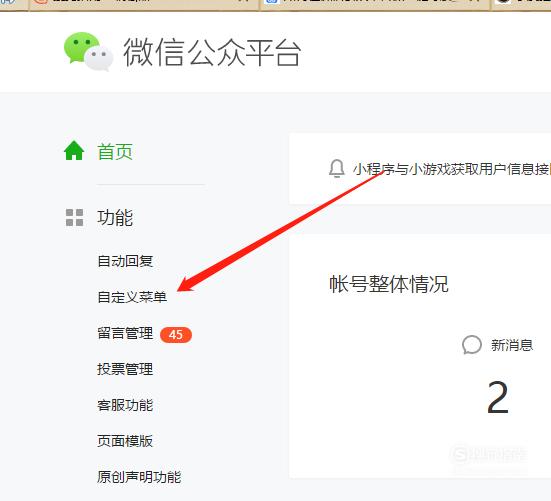
Task: Click the 帐号整体情况 heading
Action: 389,284
